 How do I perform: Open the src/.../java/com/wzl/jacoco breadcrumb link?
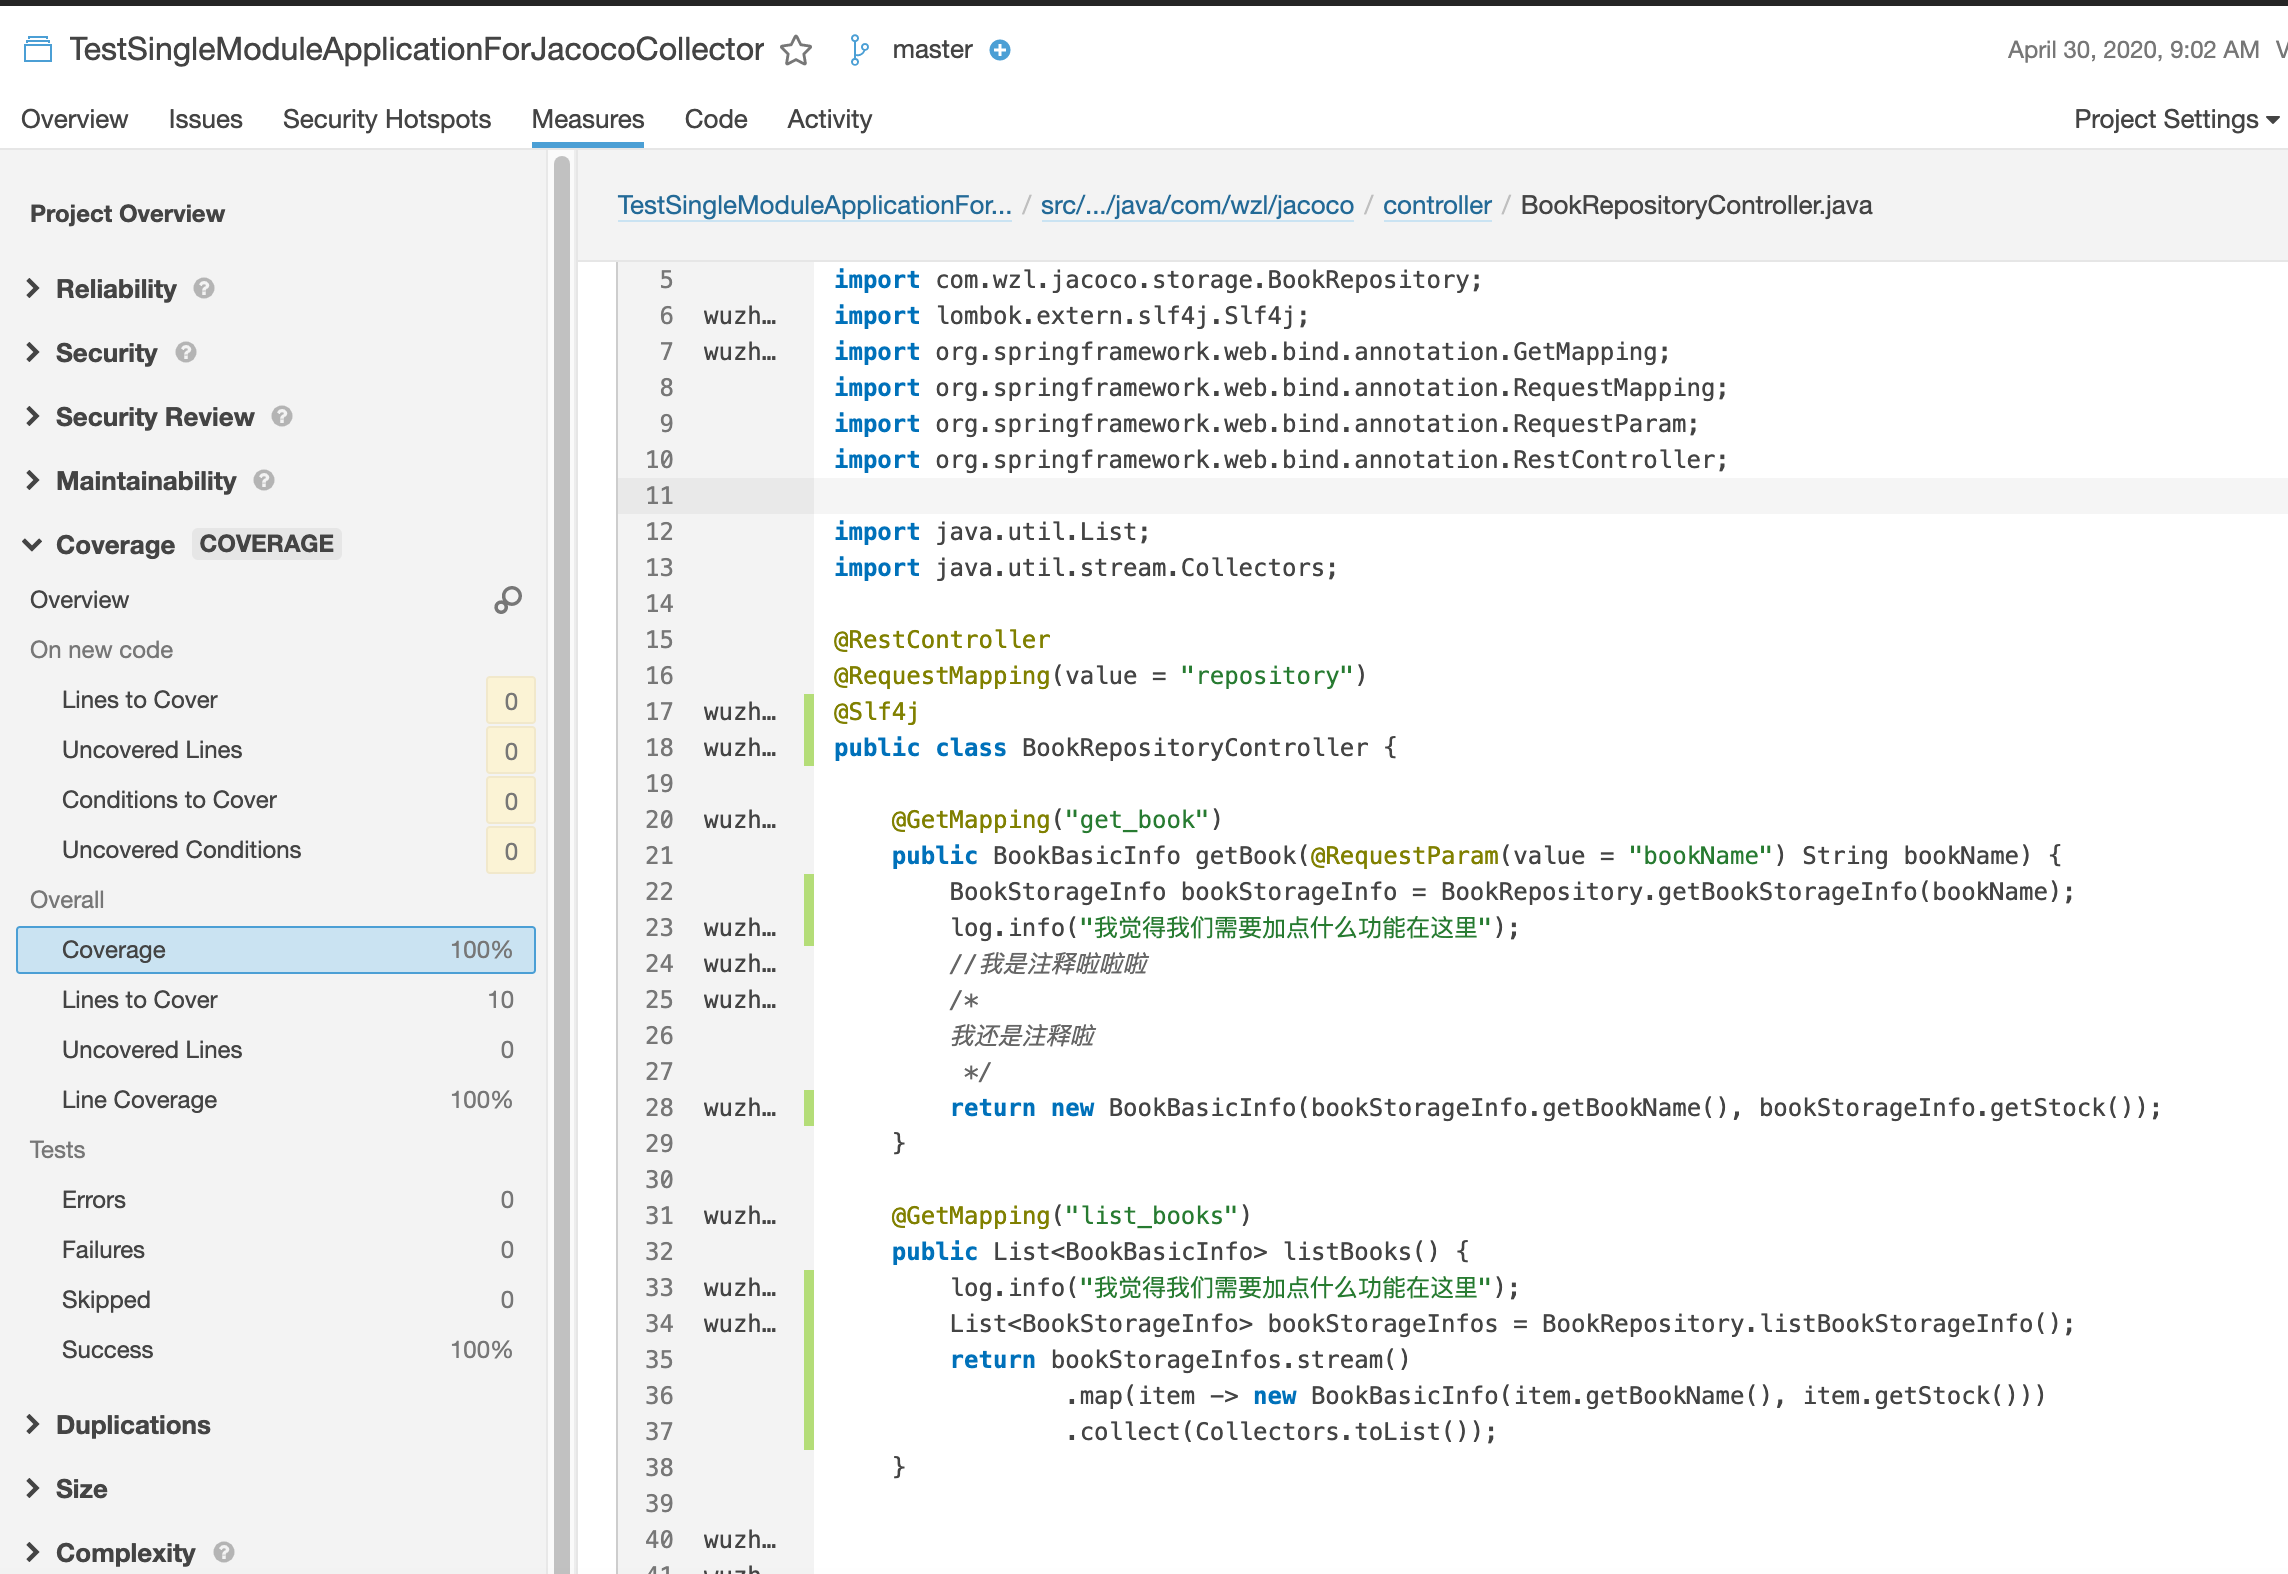pos(1196,206)
